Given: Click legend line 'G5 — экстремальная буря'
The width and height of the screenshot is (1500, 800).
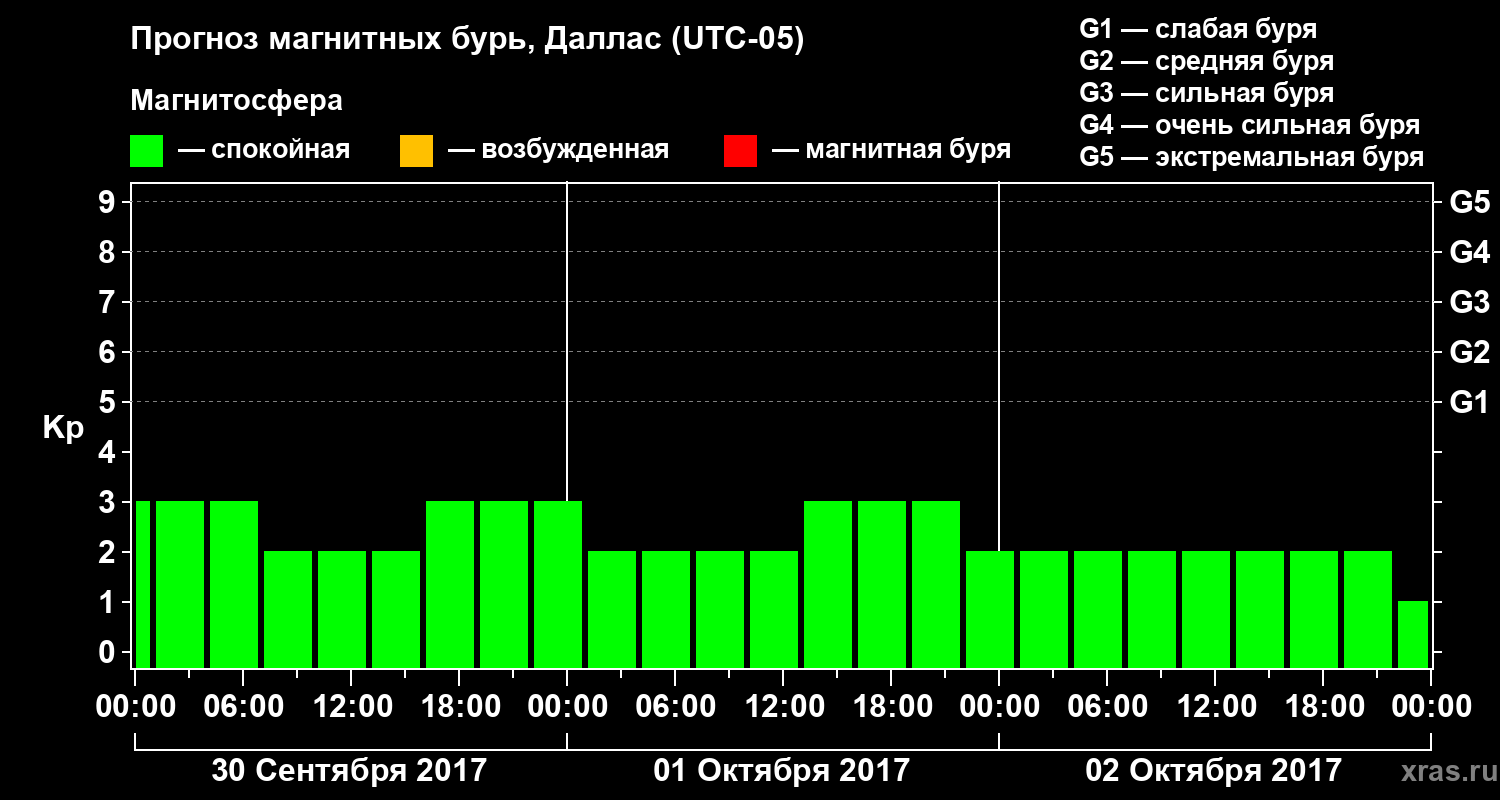Looking at the screenshot, I should click(1251, 157).
